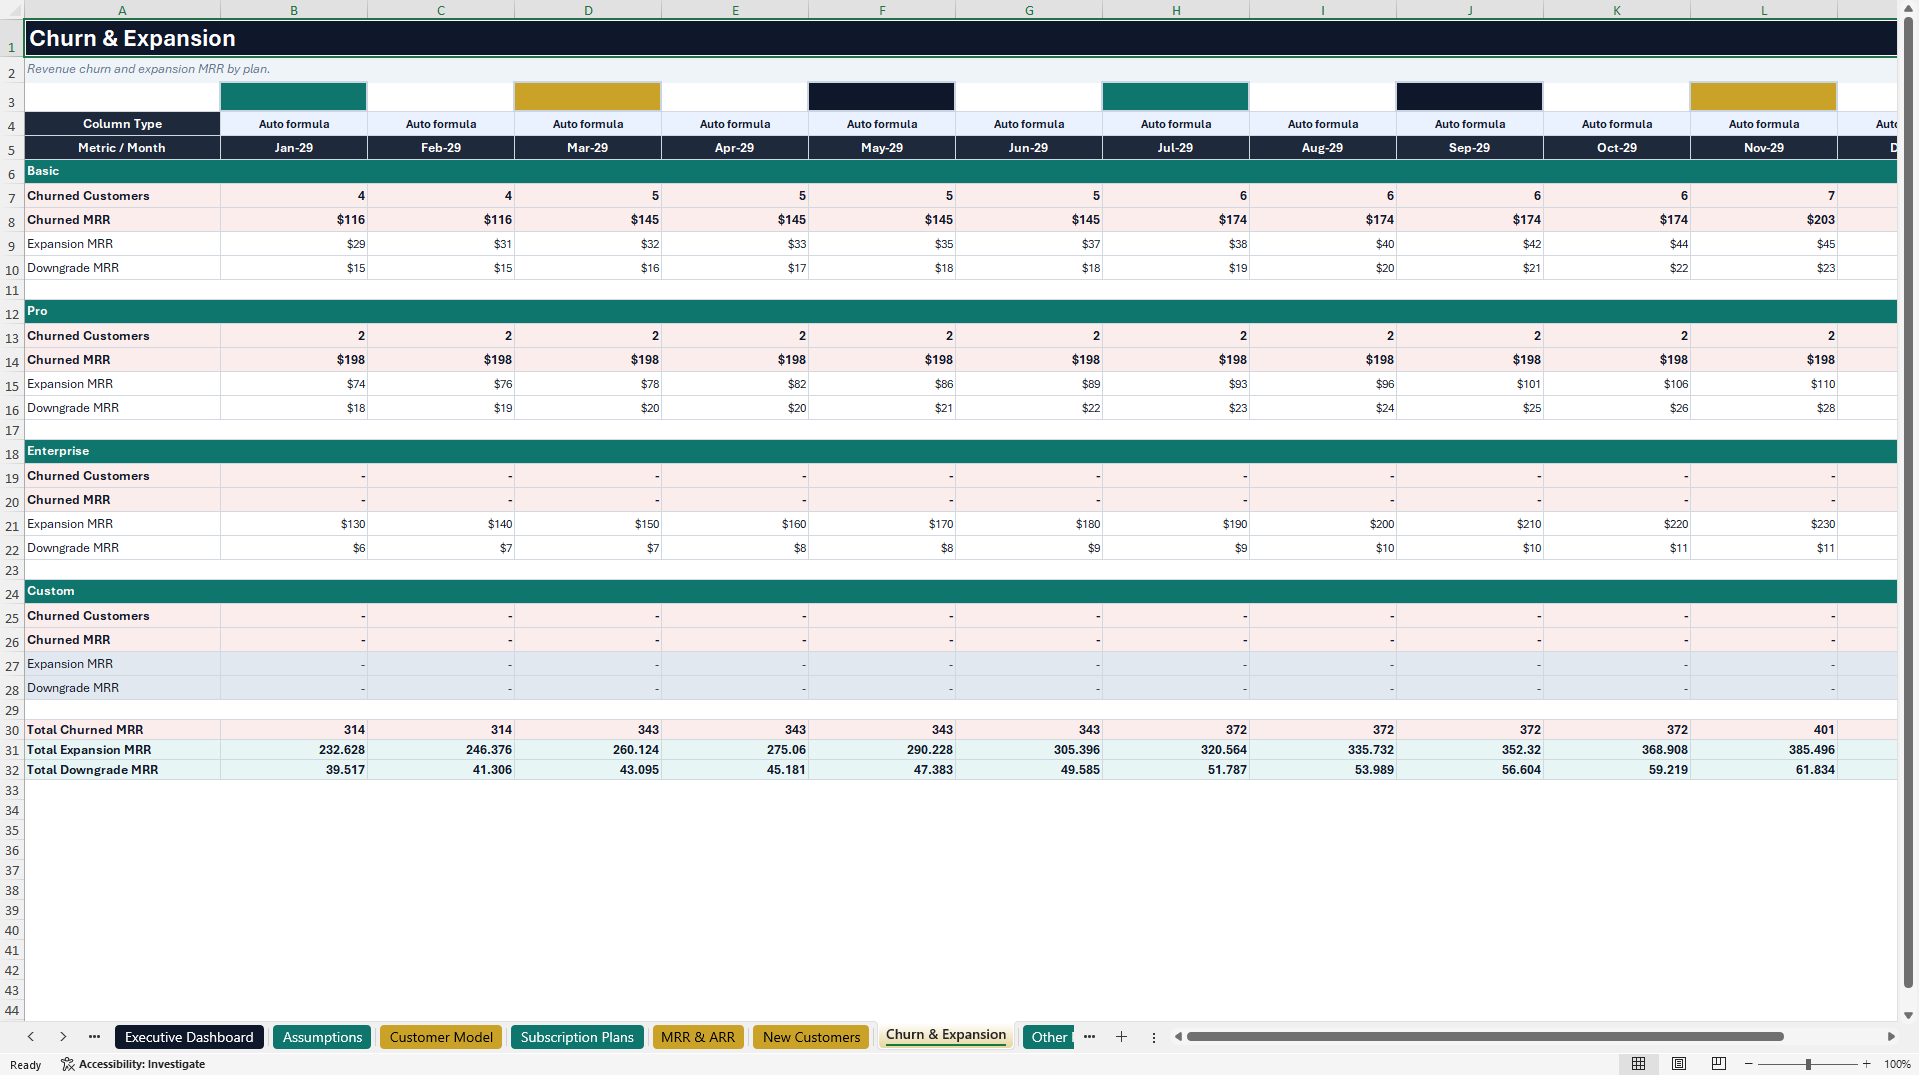This screenshot has width=1919, height=1075.
Task: Select the Churn & Expansion sheet tab
Action: tap(945, 1035)
